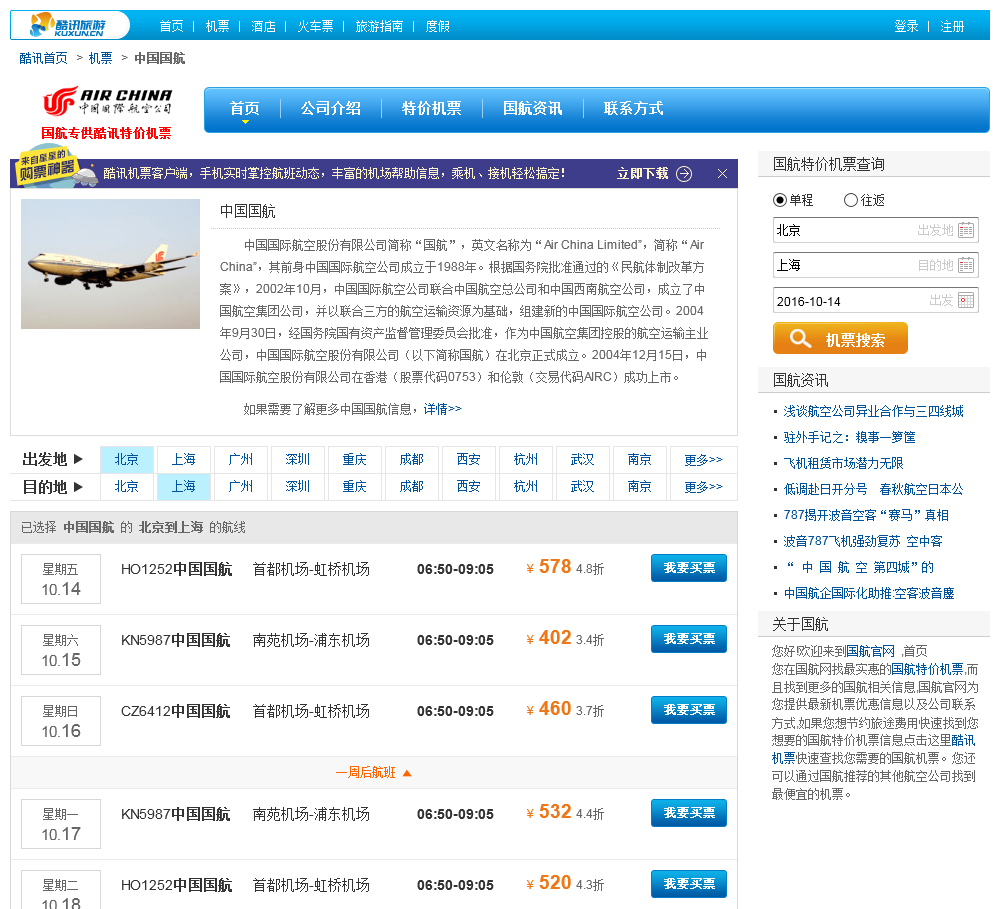1000x909 pixels.
Task: Open news 波音787飞机强劲复苏 空中客
Action: pos(863,542)
